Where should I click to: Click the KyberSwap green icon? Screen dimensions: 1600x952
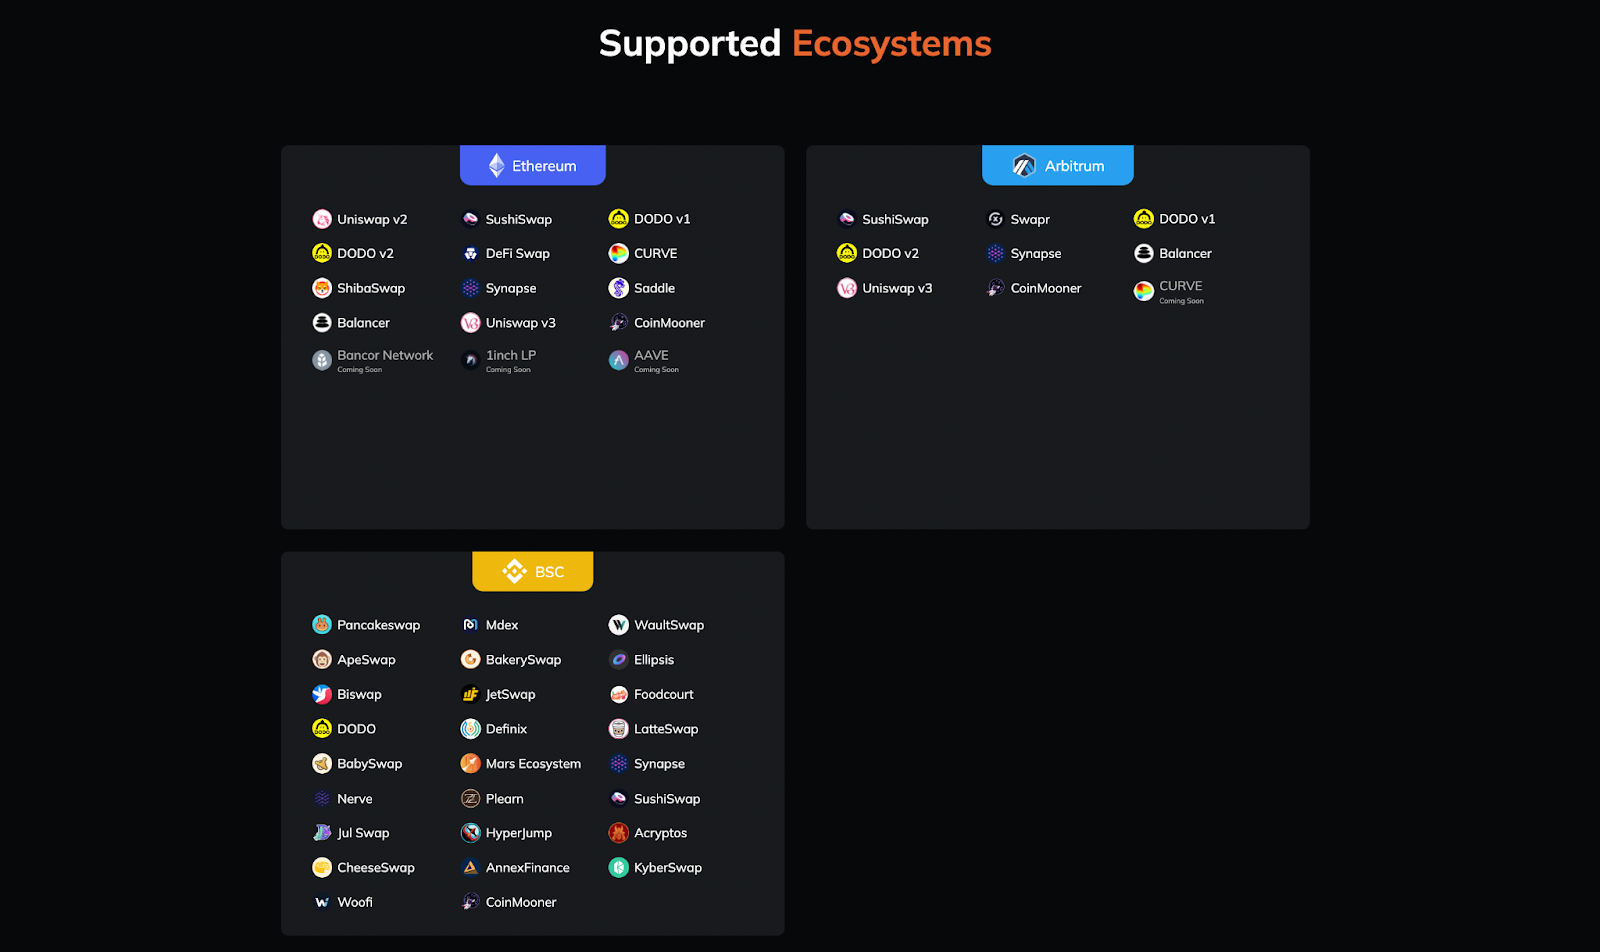(x=619, y=868)
